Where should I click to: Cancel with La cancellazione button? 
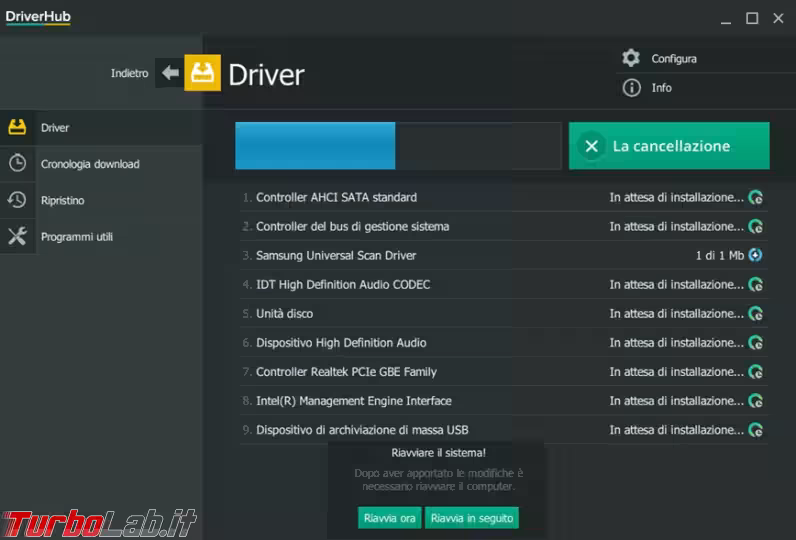tap(669, 146)
